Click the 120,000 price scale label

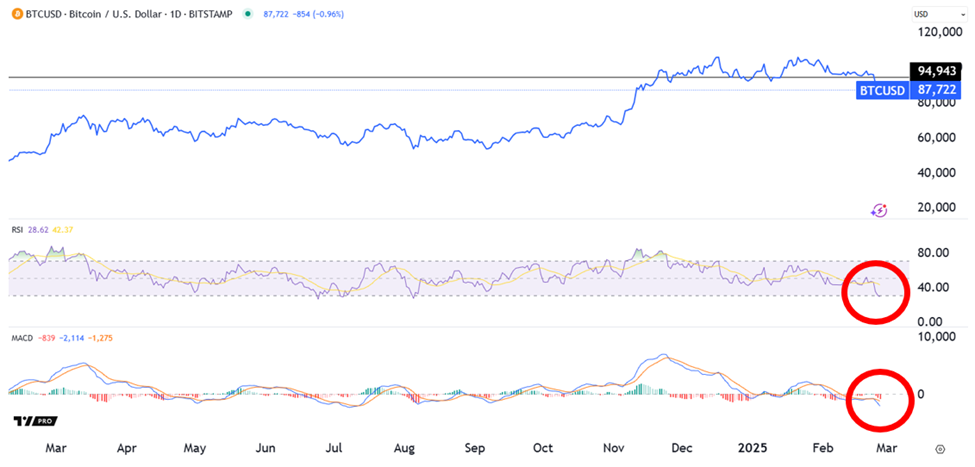click(x=940, y=33)
